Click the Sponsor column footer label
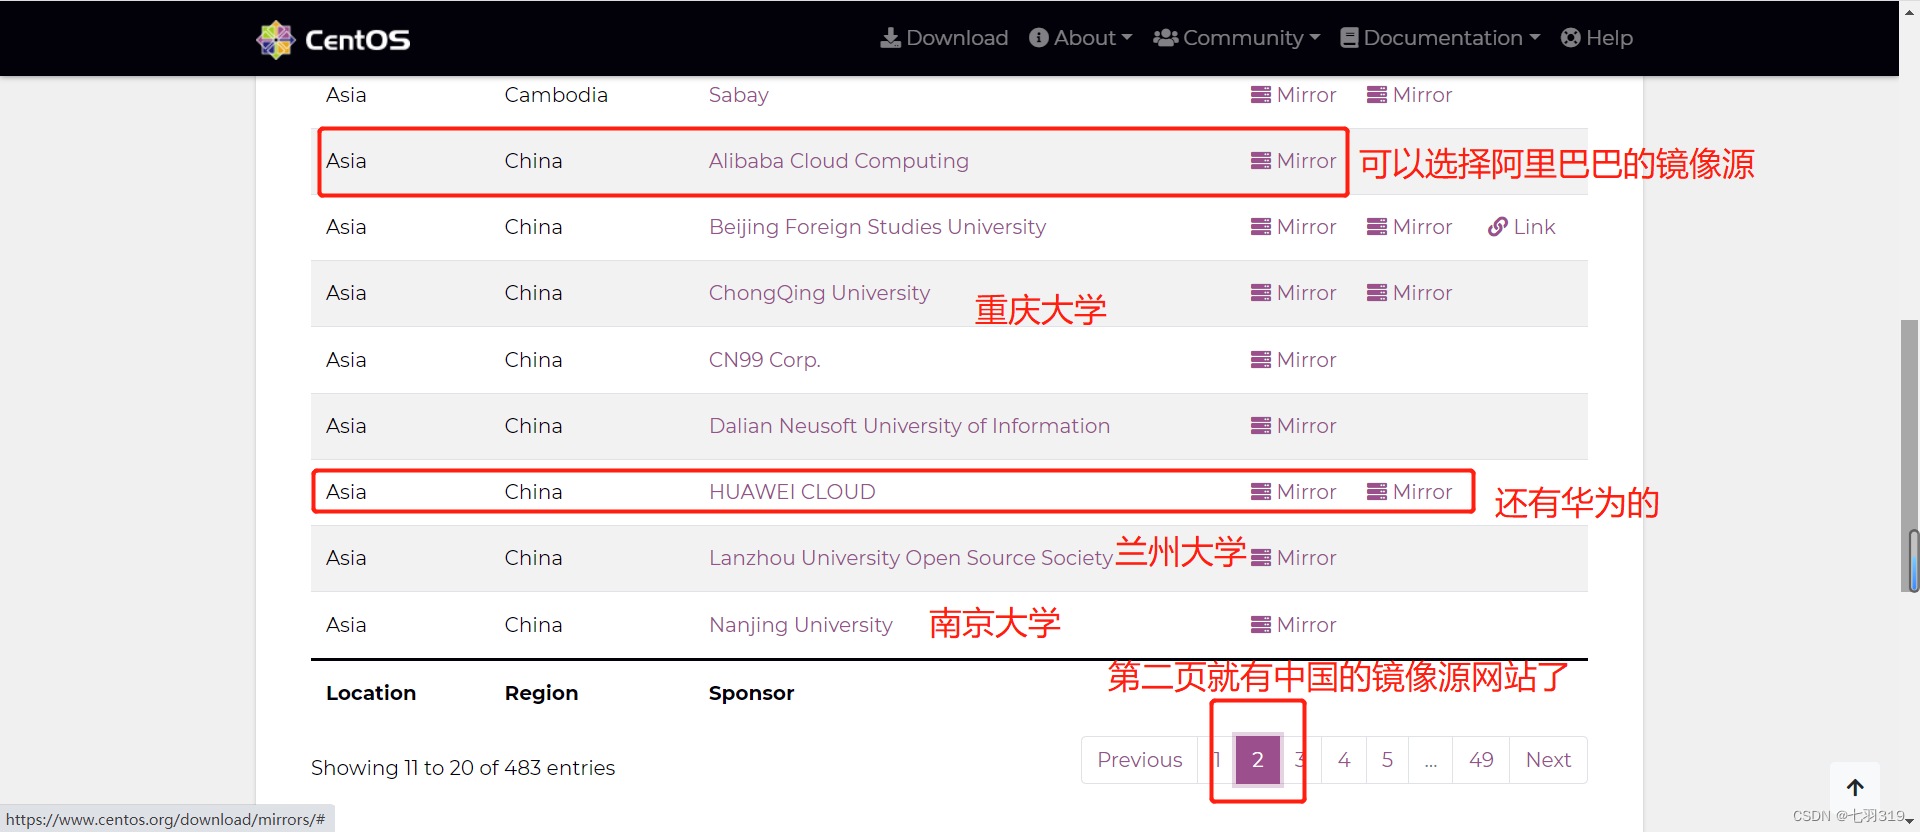1920x832 pixels. pos(751,693)
